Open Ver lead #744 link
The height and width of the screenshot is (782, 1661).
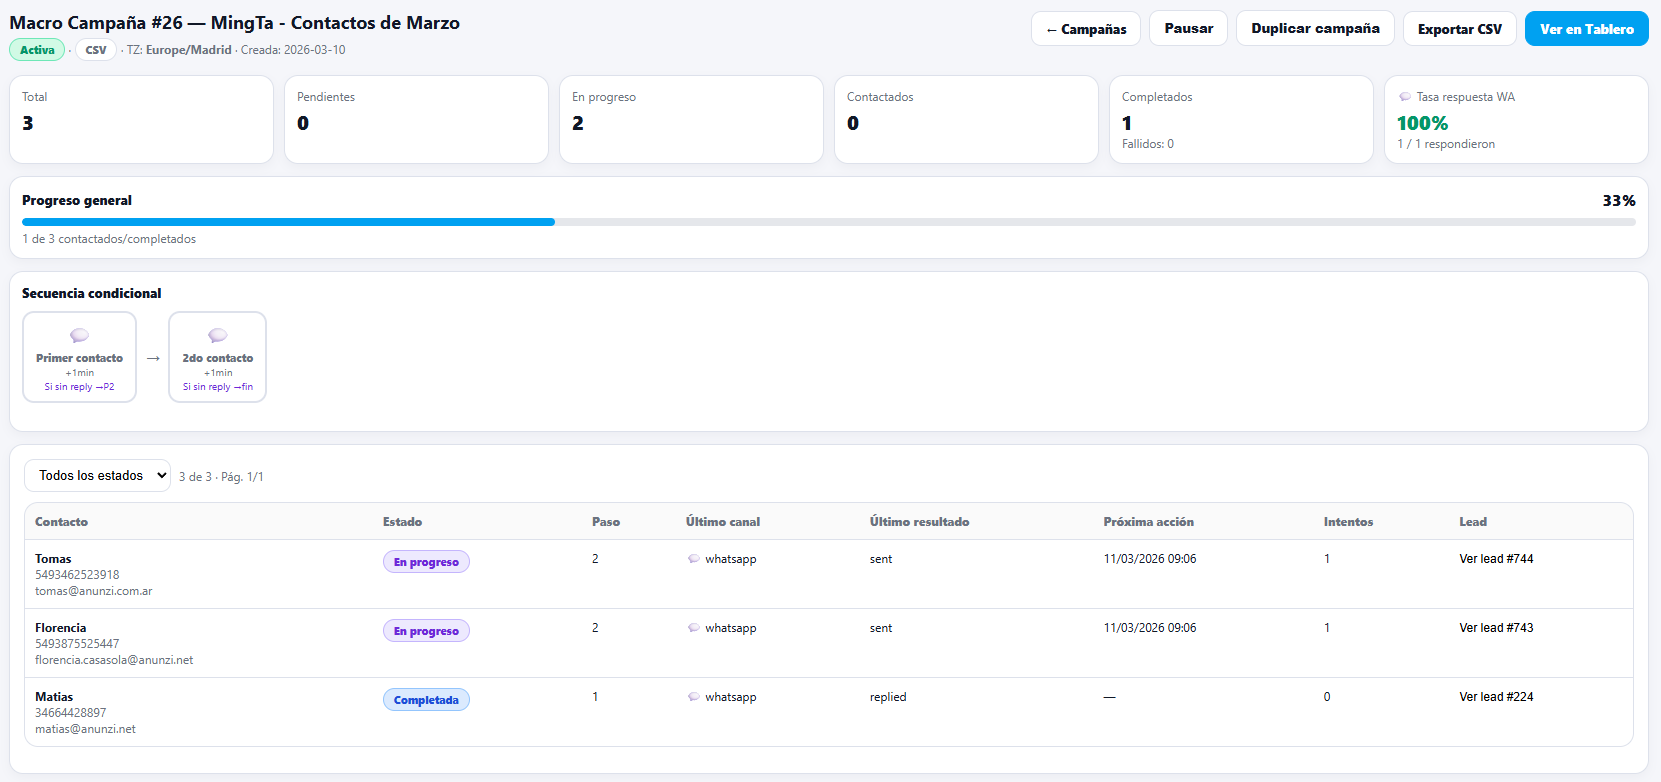click(x=1496, y=559)
